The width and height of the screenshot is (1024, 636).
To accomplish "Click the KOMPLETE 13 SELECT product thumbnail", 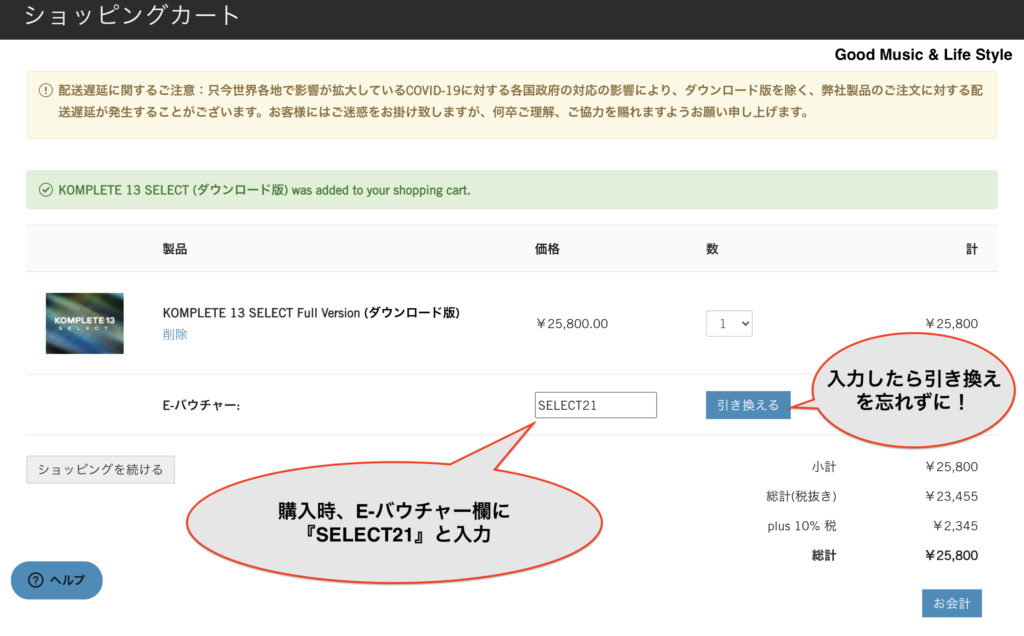I will (85, 323).
